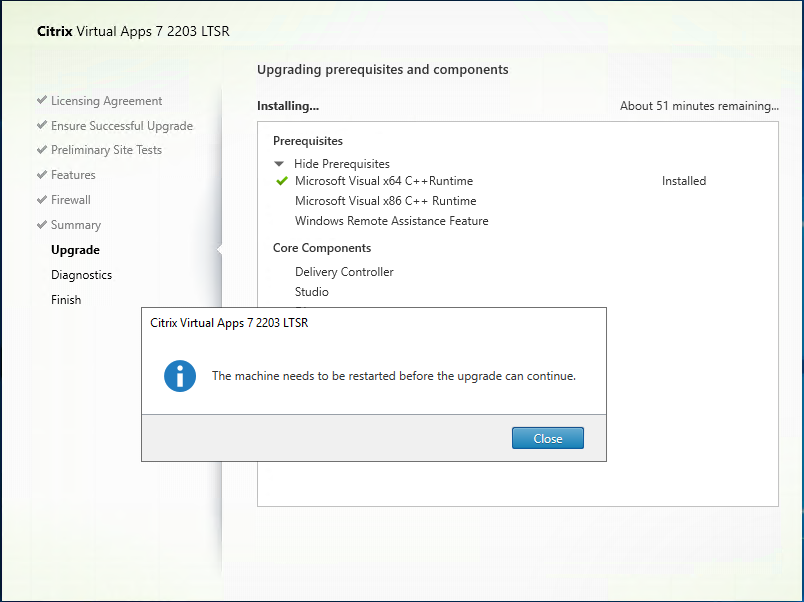Click the Installing... status label
The height and width of the screenshot is (602, 804).
pyautogui.click(x=288, y=106)
